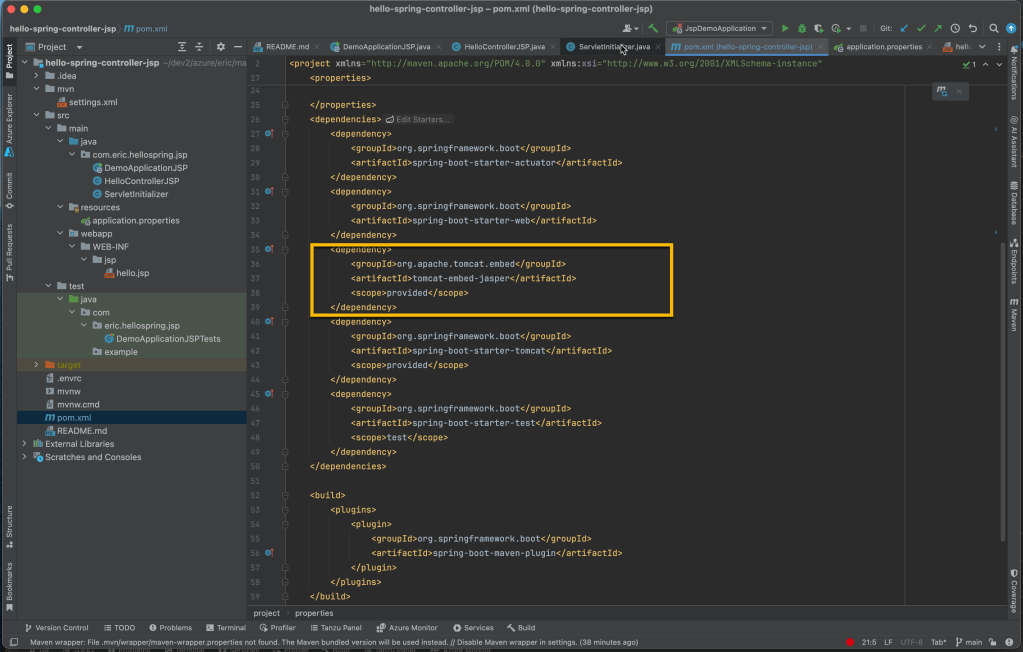
Task: Run JspDemoApplication with the green play icon
Action: tap(784, 29)
